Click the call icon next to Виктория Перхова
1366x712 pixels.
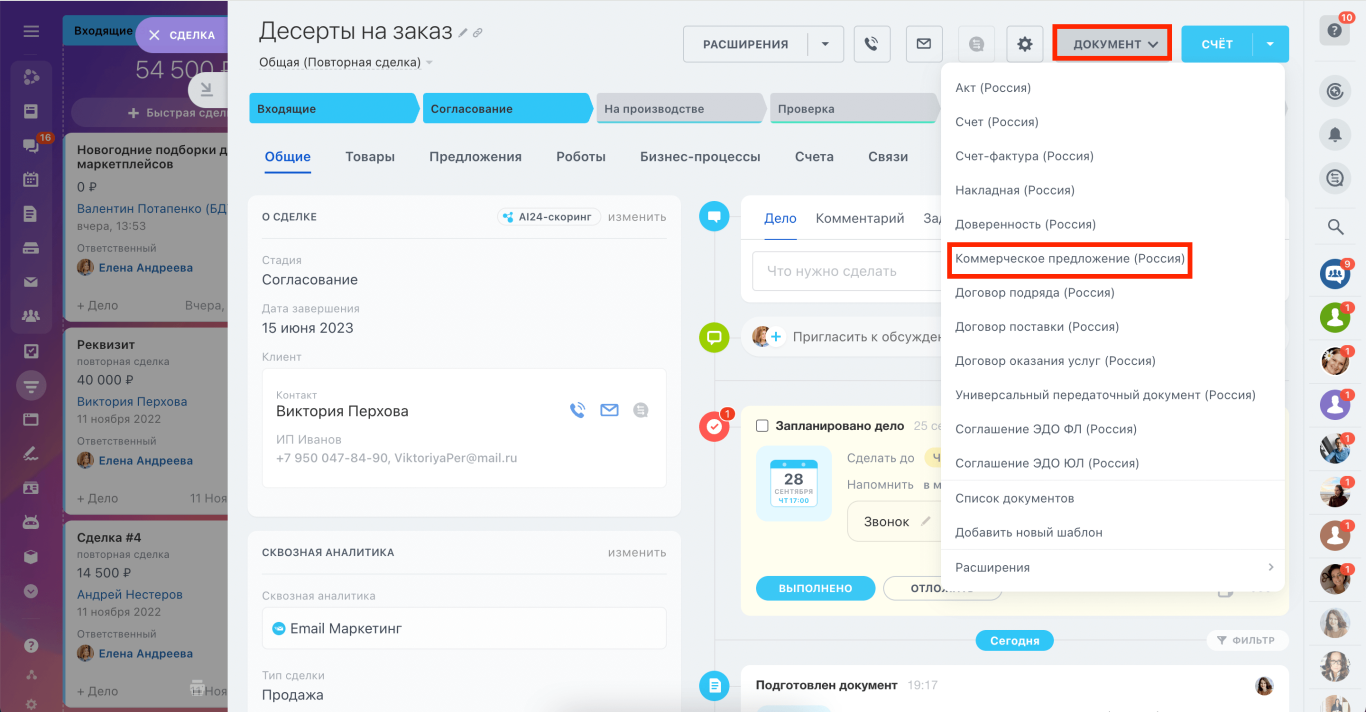click(x=576, y=408)
